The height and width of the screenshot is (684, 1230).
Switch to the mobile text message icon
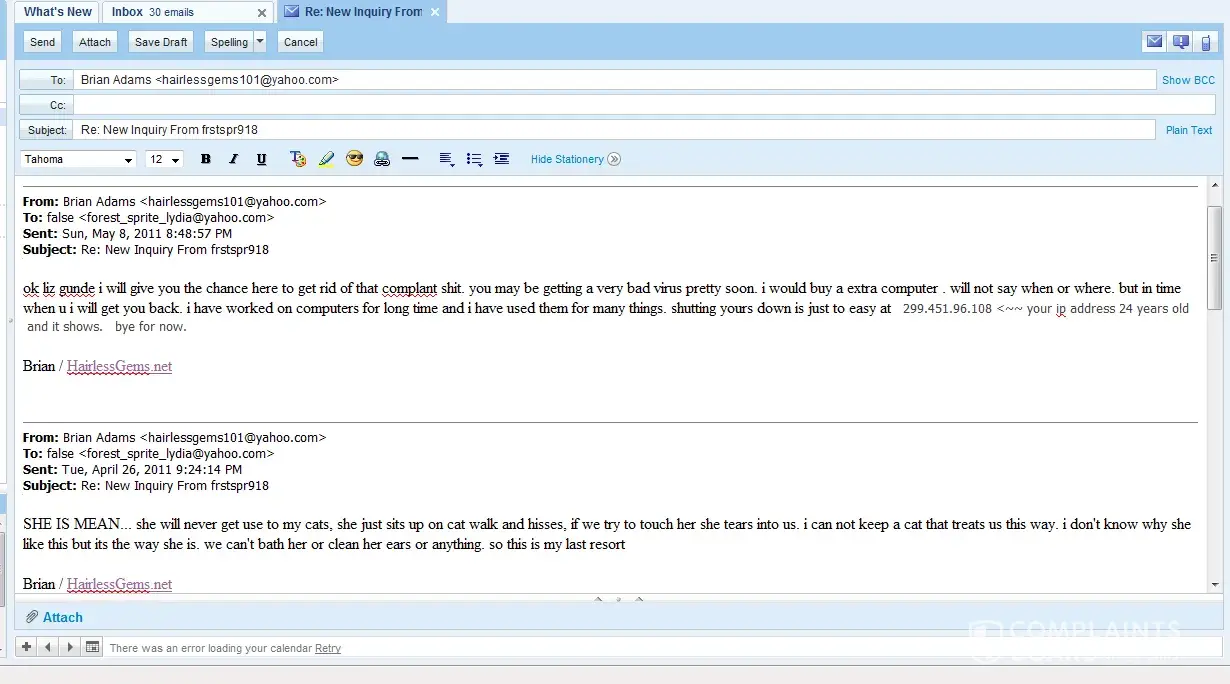click(1206, 42)
